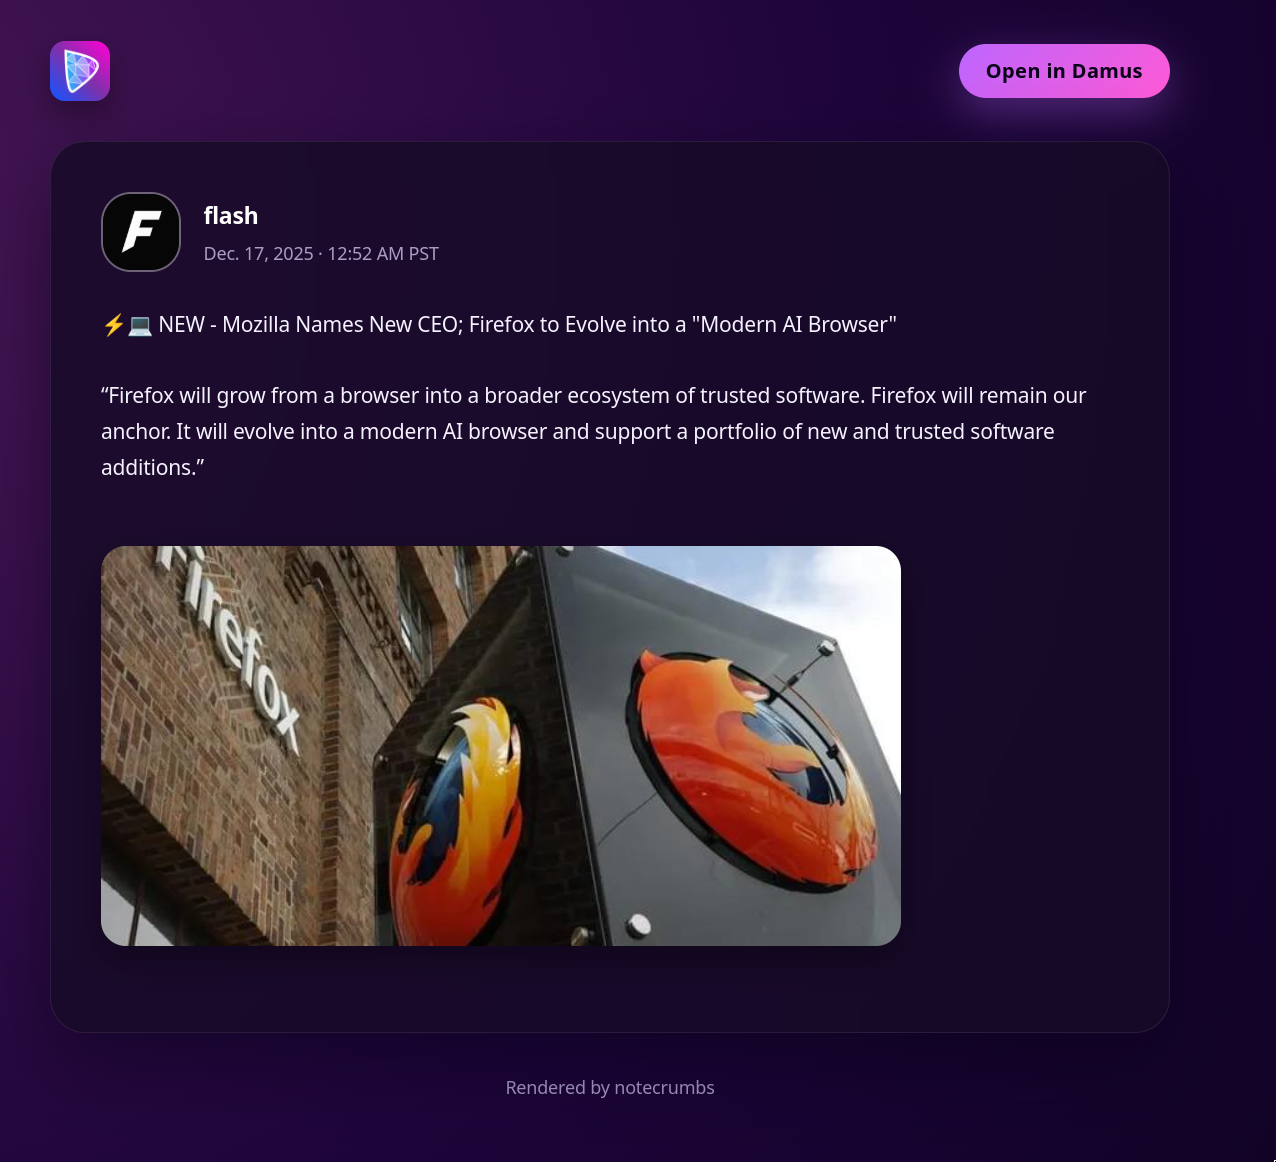The height and width of the screenshot is (1162, 1276).
Task: Click the "Modern AI Browser" phrase
Action: tap(794, 325)
